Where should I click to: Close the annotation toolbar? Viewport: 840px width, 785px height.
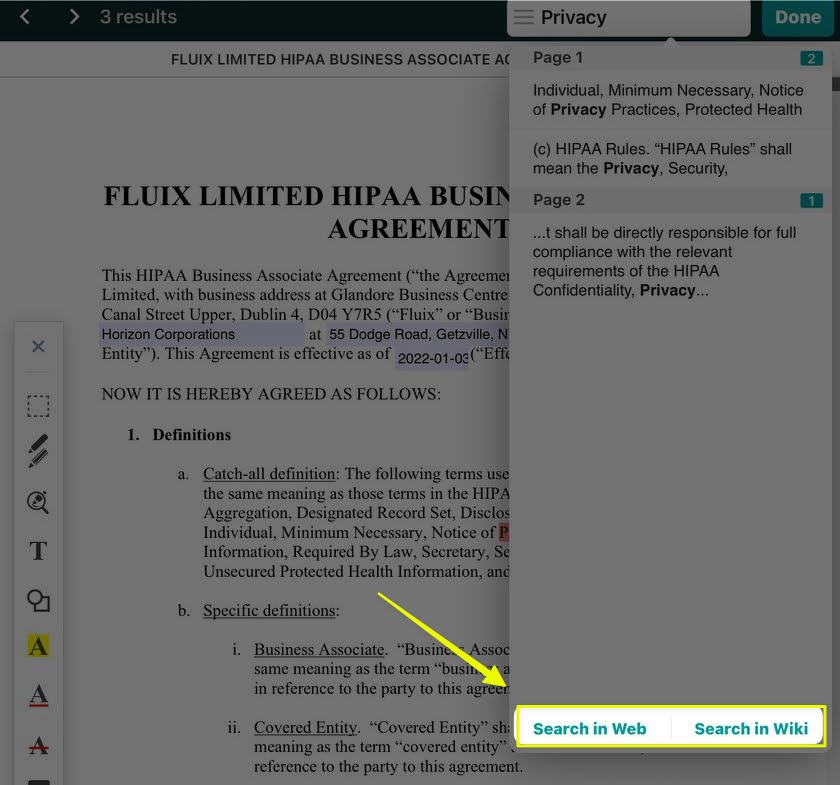[x=38, y=347]
